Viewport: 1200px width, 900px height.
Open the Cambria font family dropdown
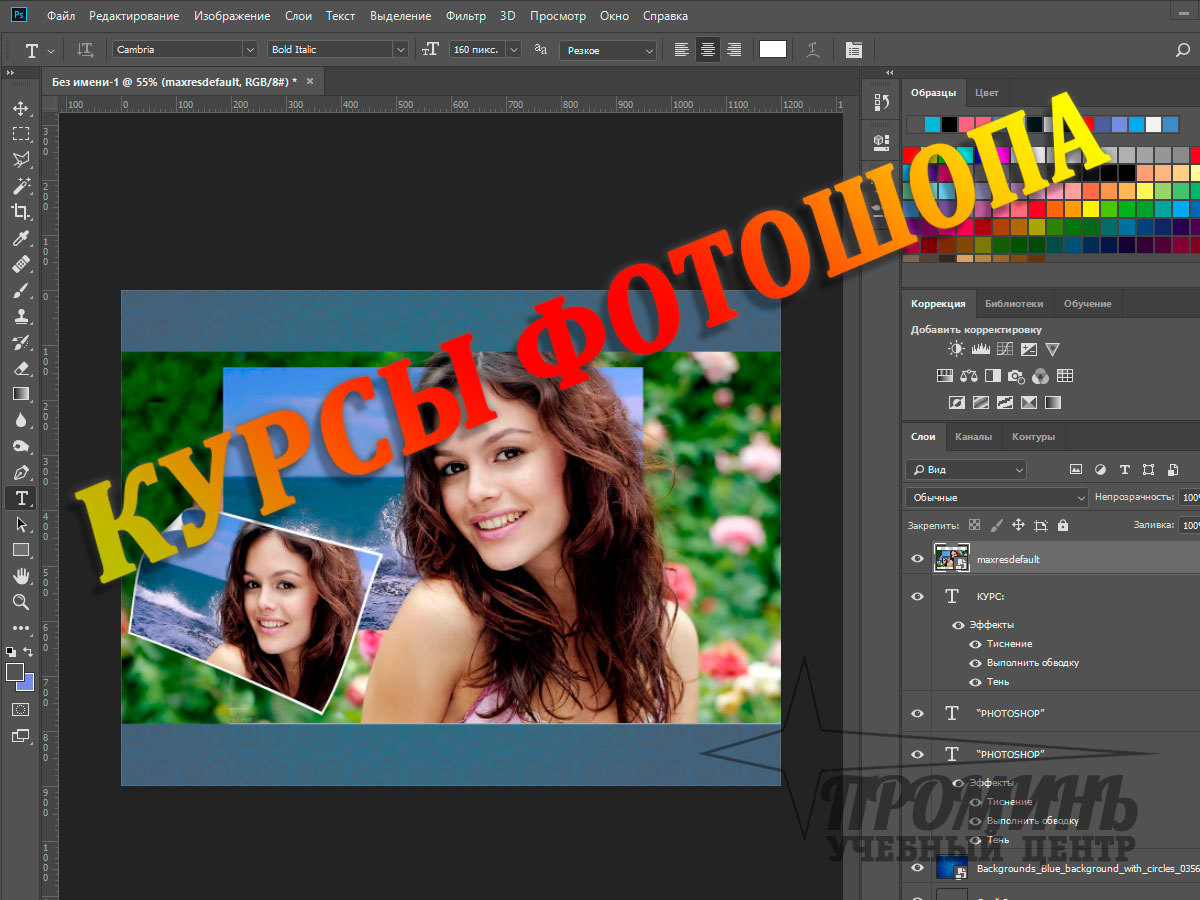click(250, 49)
